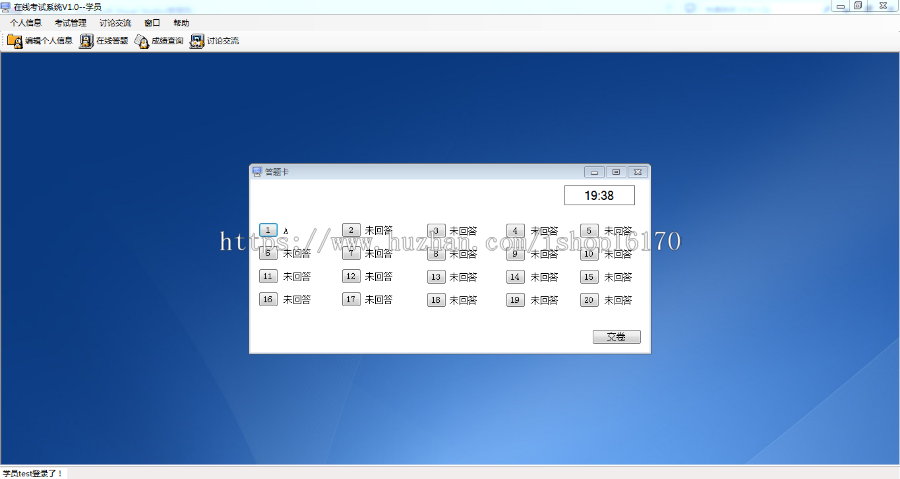Submit the exam with the 交卷 button
The height and width of the screenshot is (479, 900).
coord(616,337)
